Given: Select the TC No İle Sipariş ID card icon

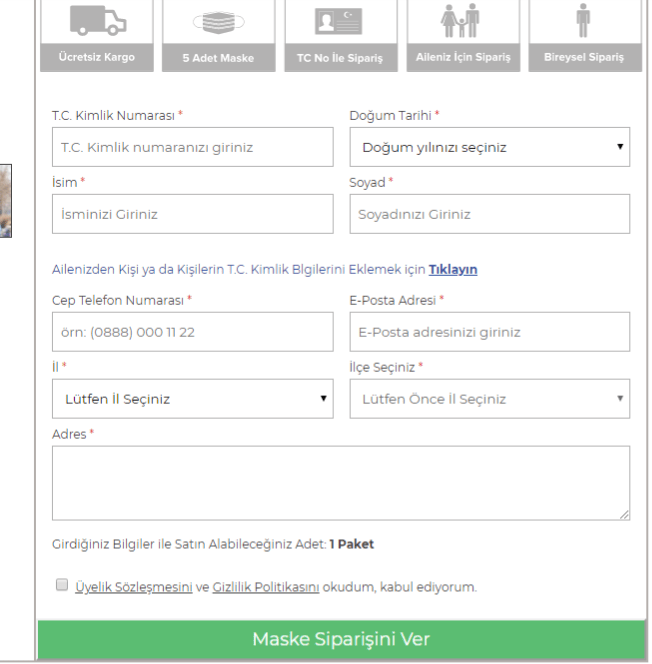Looking at the screenshot, I should 339,21.
